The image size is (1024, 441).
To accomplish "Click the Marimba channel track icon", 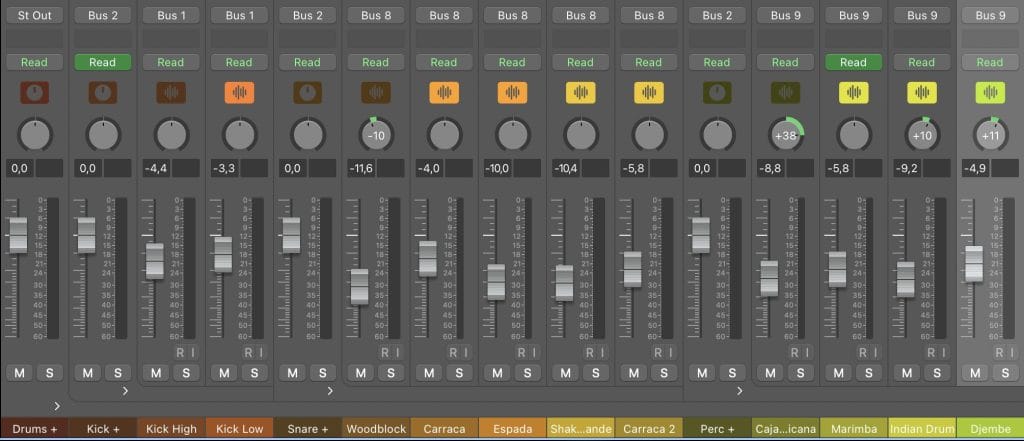I will [x=853, y=93].
